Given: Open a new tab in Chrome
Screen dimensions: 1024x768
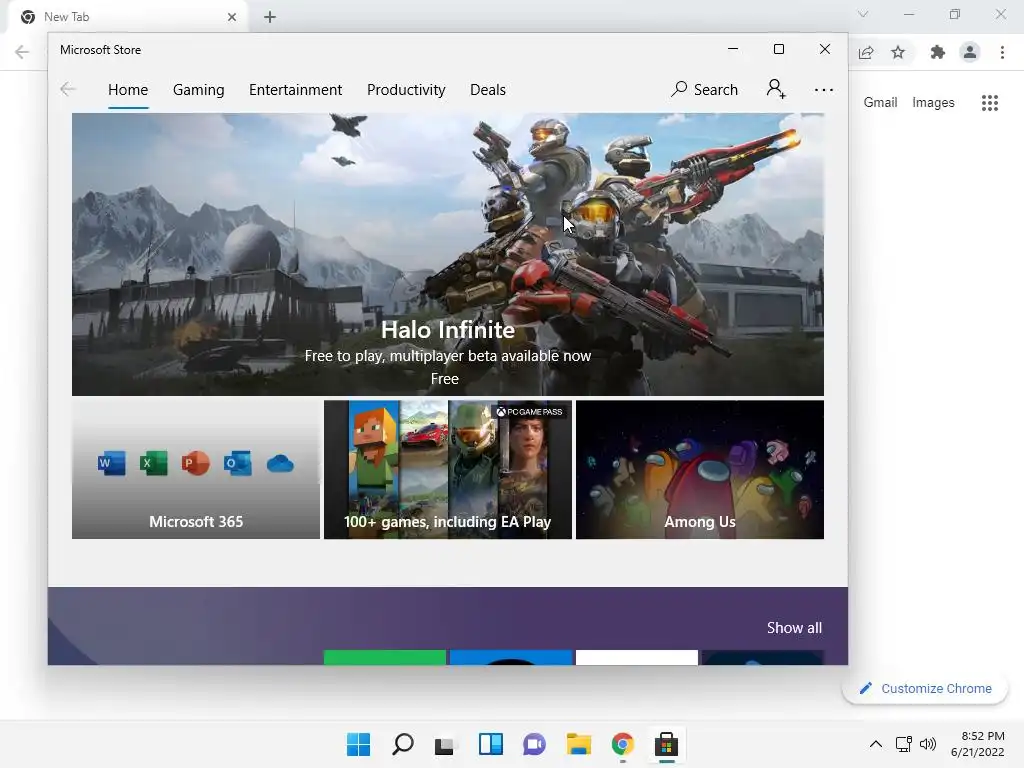Looking at the screenshot, I should (x=270, y=17).
